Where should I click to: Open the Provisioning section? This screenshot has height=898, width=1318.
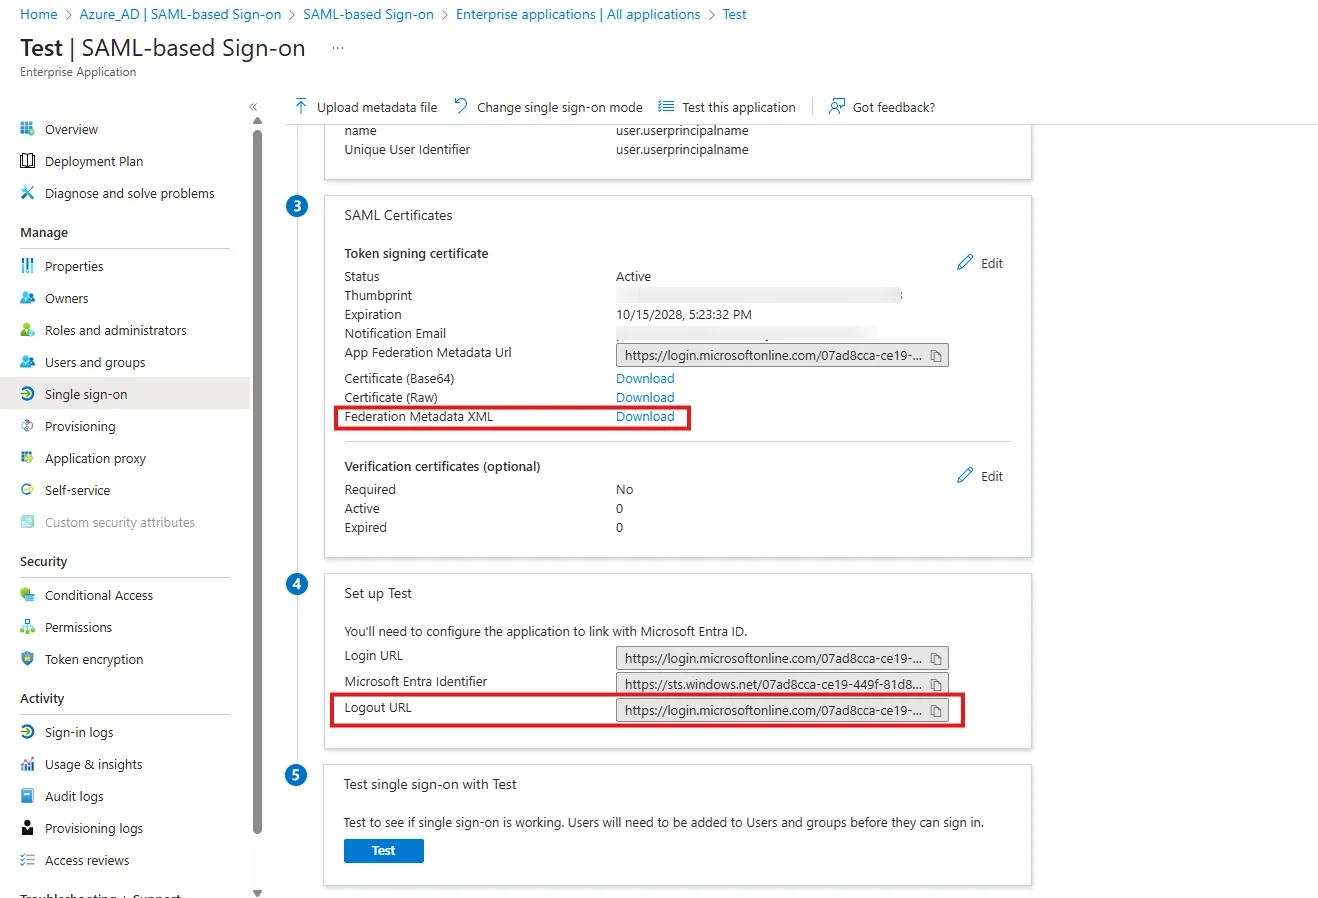click(85, 425)
